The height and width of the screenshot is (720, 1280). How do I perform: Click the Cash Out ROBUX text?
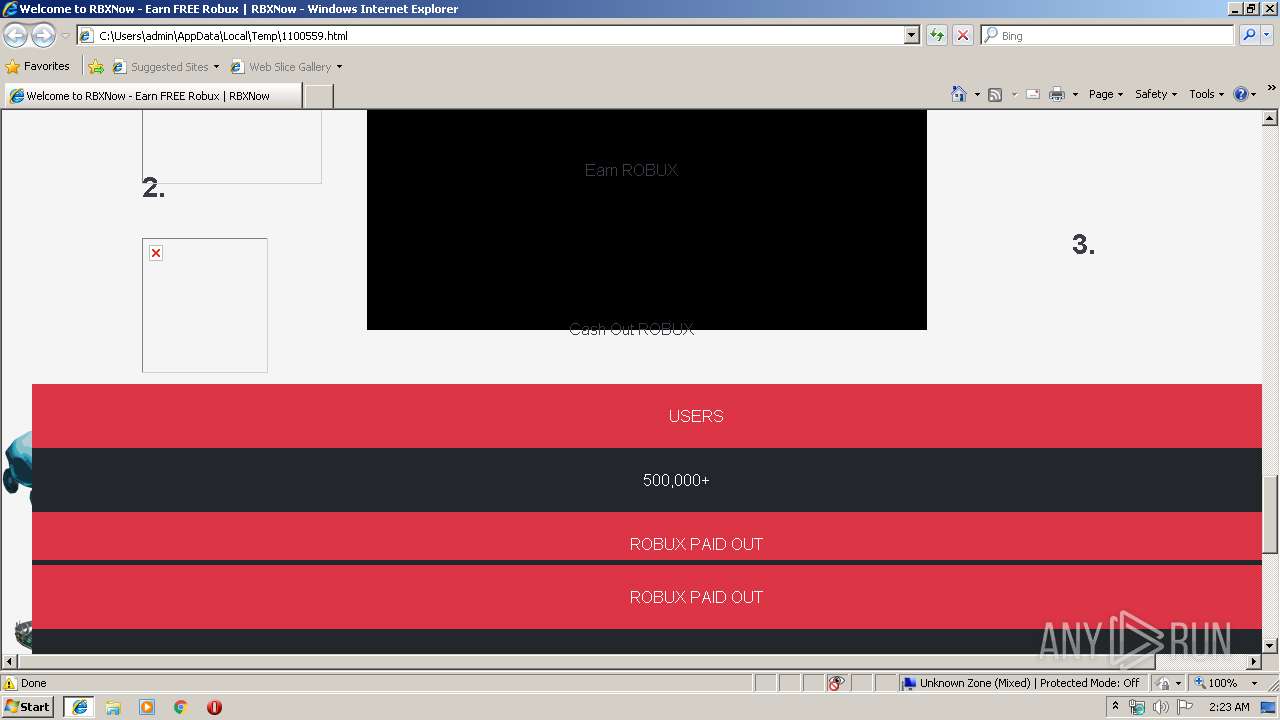tap(631, 329)
